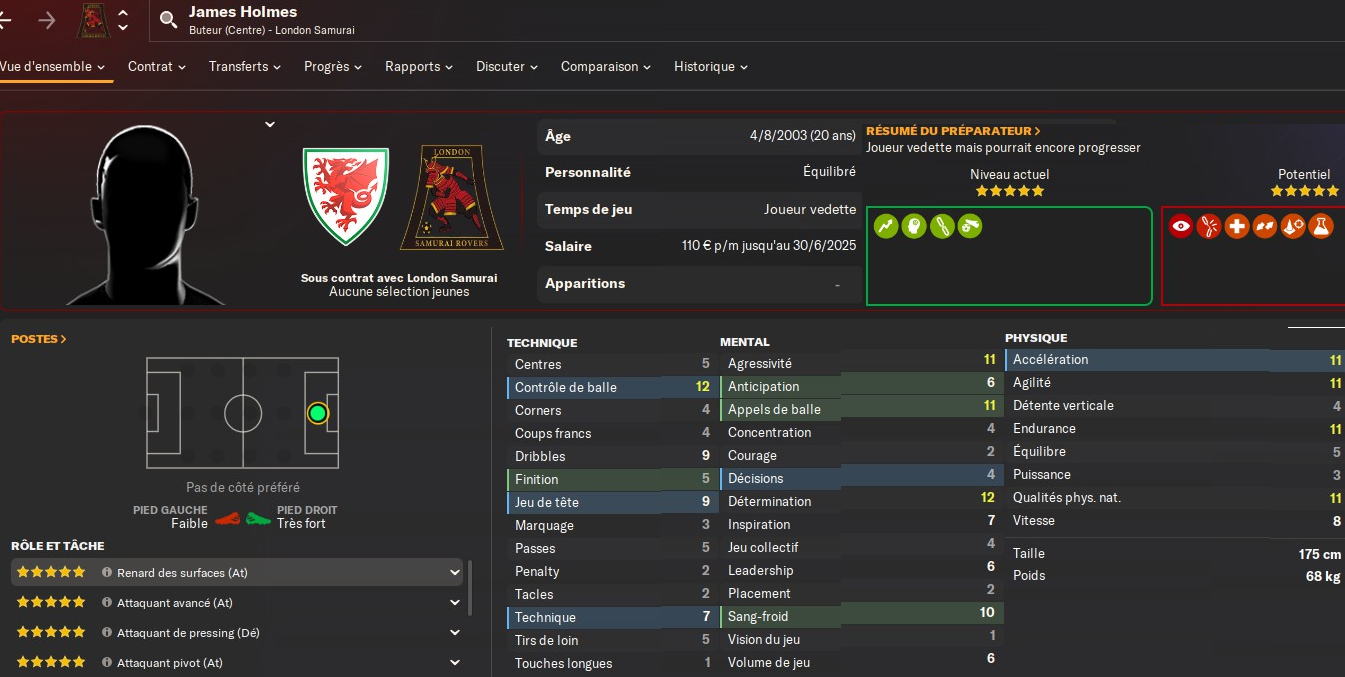Open the Résumé du préparateur link
The height and width of the screenshot is (677, 1345).
coord(953,131)
